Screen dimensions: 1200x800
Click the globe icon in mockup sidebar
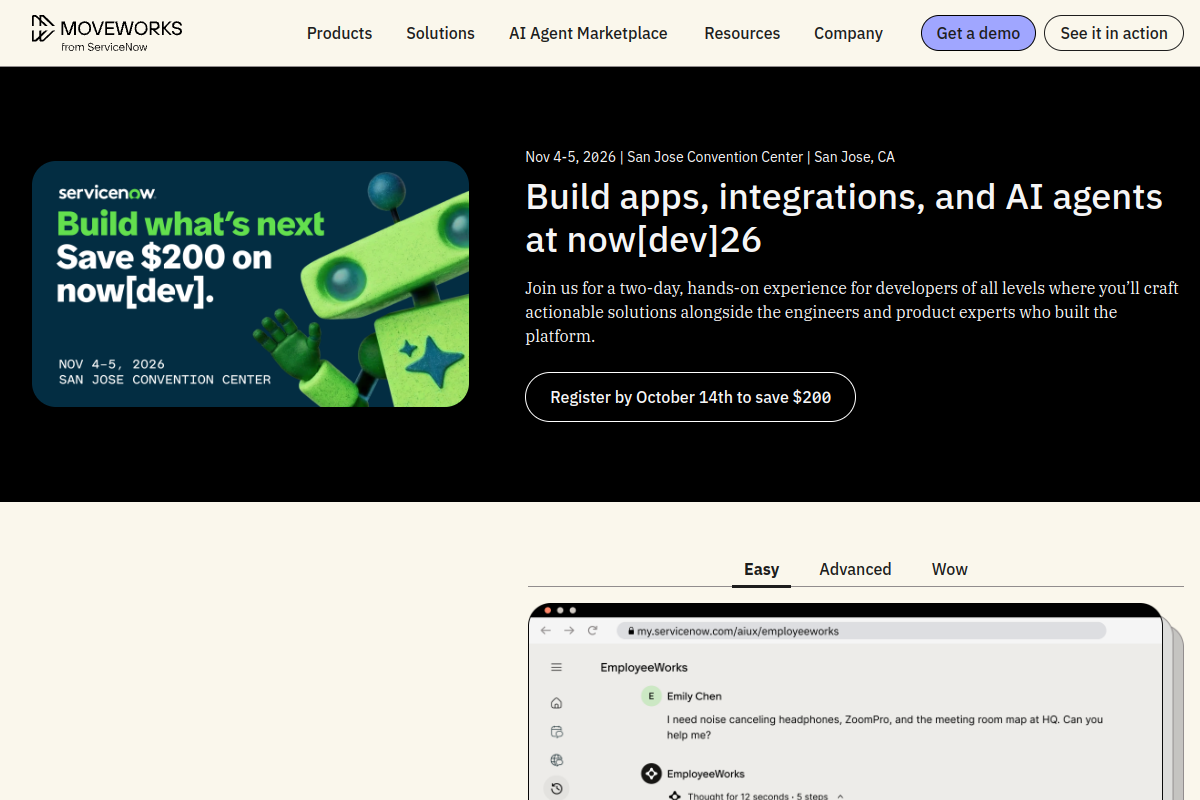click(557, 760)
